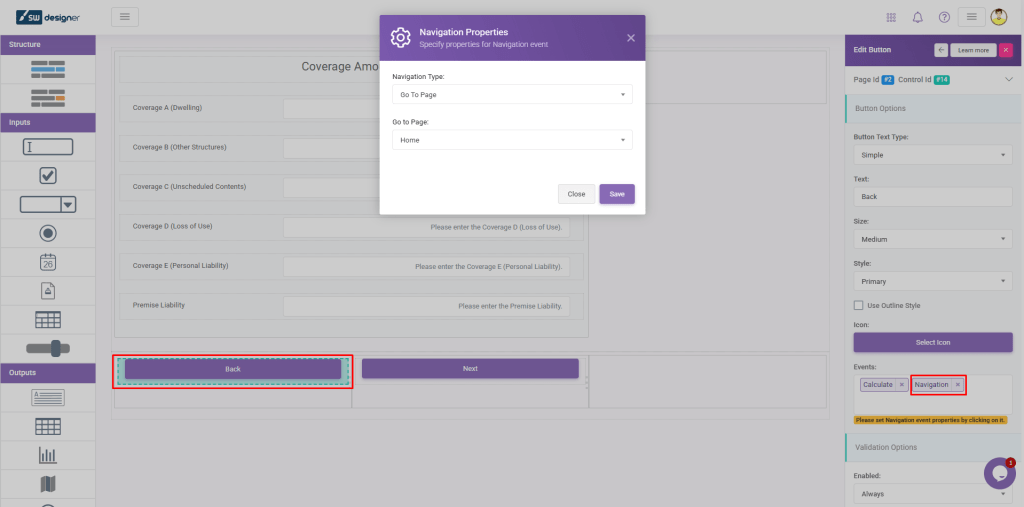Open the notifications bell
The height and width of the screenshot is (507, 1024).
tap(917, 17)
